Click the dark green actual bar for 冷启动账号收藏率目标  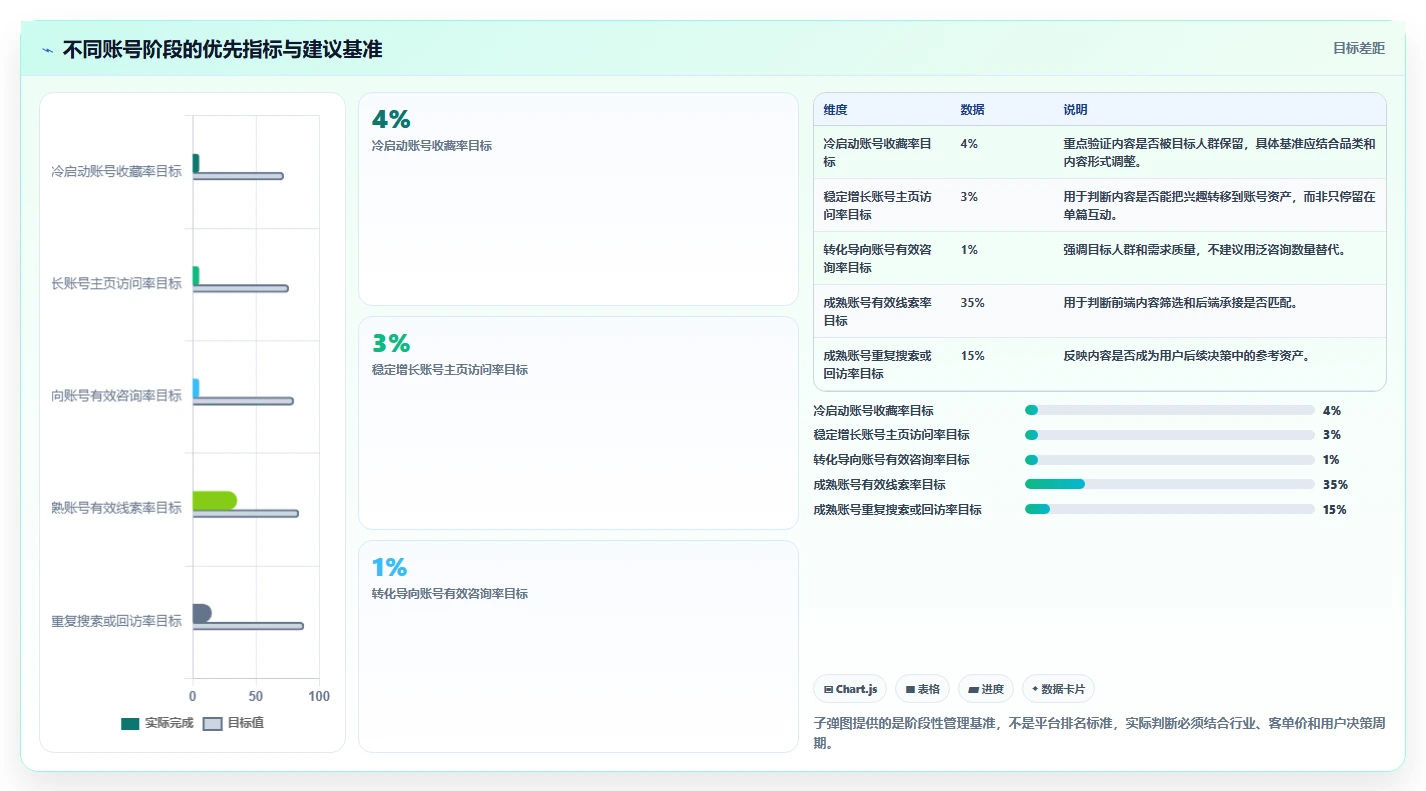(x=196, y=163)
